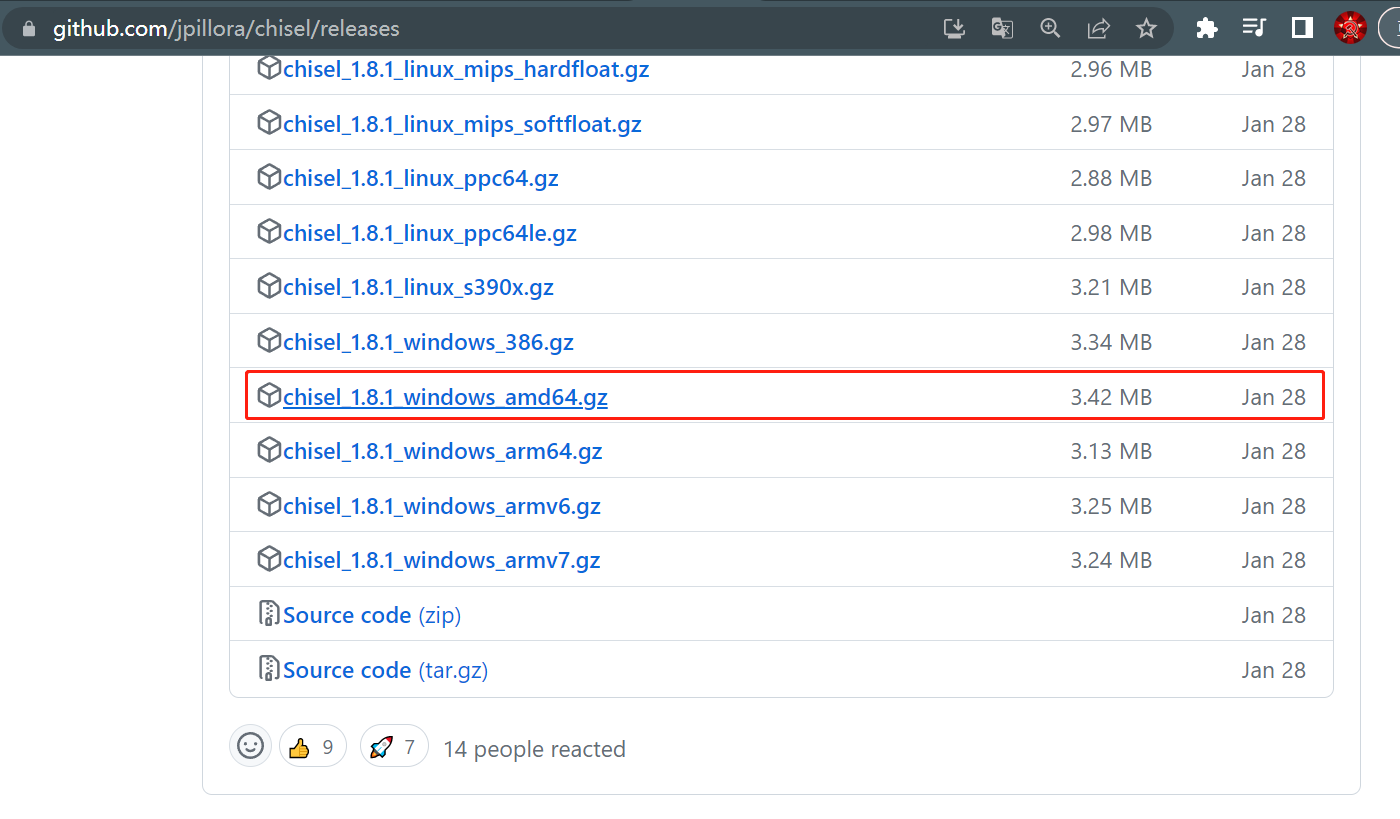Bookmark this page with star icon

coord(1146,28)
